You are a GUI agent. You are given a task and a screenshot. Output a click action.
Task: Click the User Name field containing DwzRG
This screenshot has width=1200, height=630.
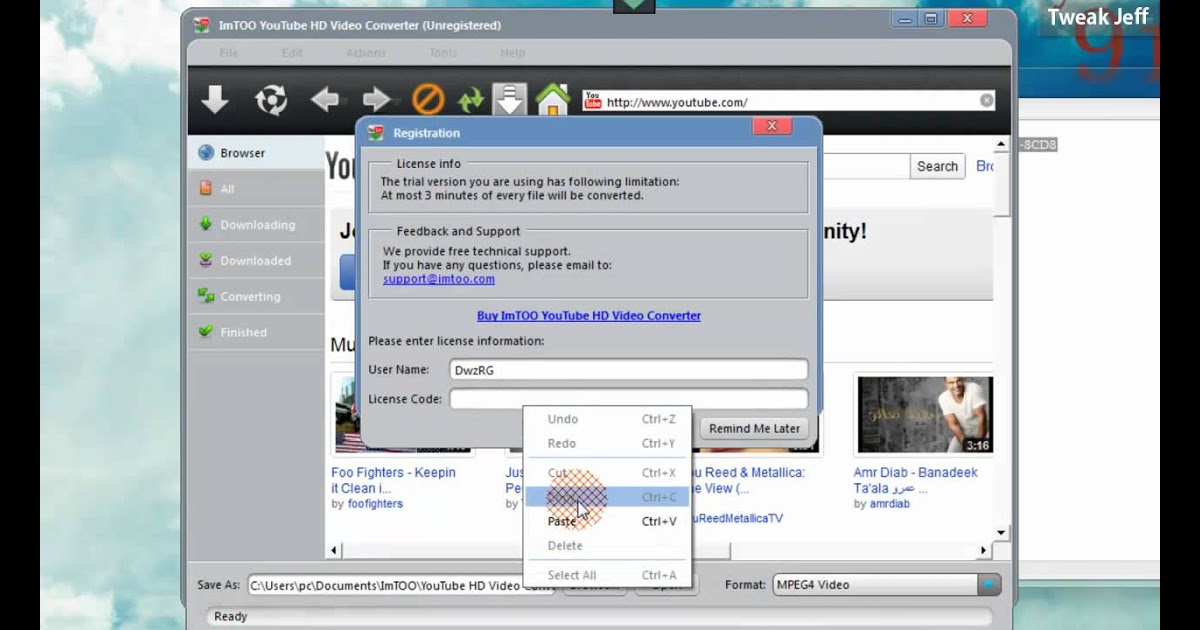click(628, 370)
